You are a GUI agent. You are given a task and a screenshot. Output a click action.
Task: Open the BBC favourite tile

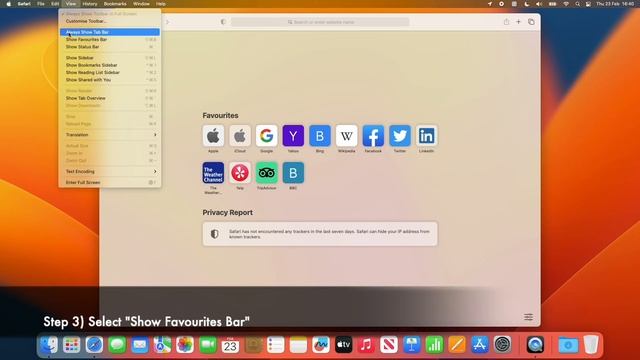tap(293, 173)
